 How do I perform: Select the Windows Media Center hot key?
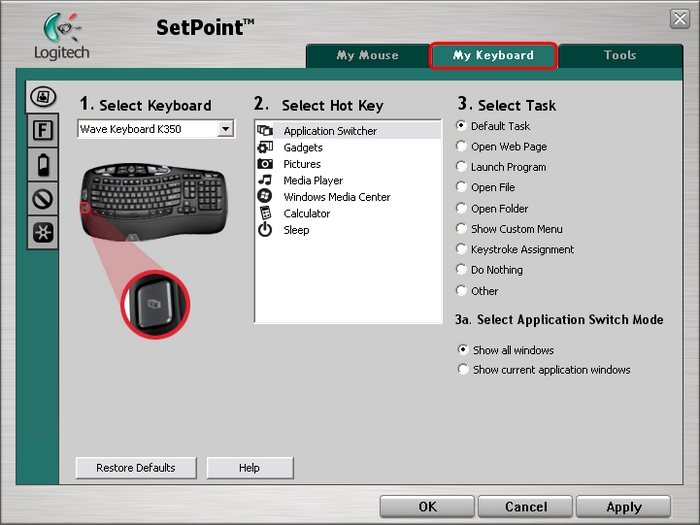[336, 197]
